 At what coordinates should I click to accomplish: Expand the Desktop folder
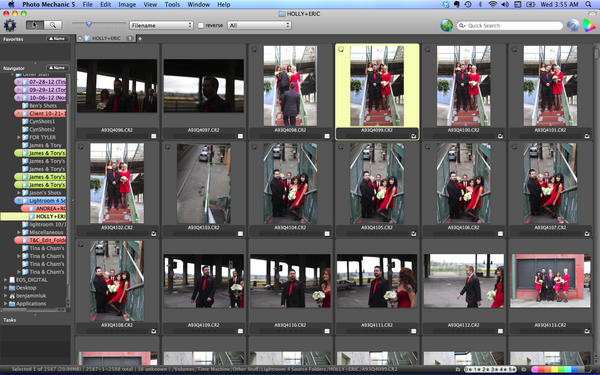(5, 288)
